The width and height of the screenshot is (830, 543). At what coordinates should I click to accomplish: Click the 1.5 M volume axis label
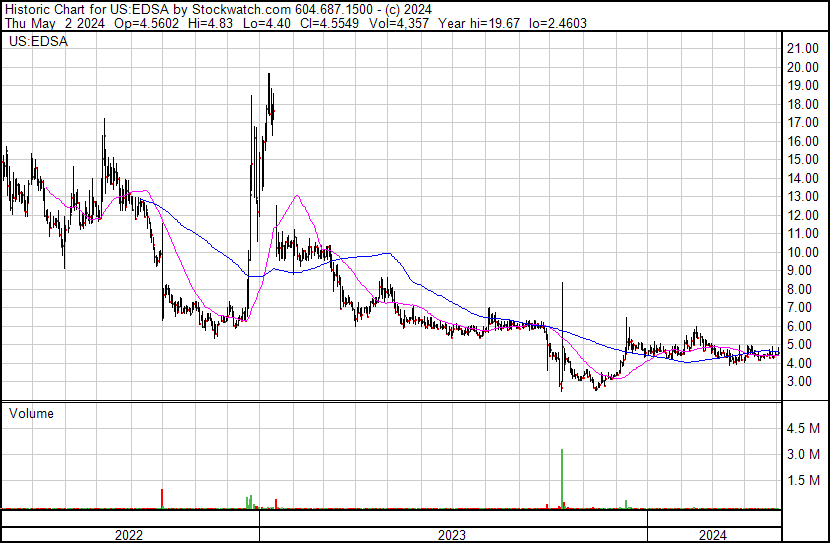(x=804, y=481)
